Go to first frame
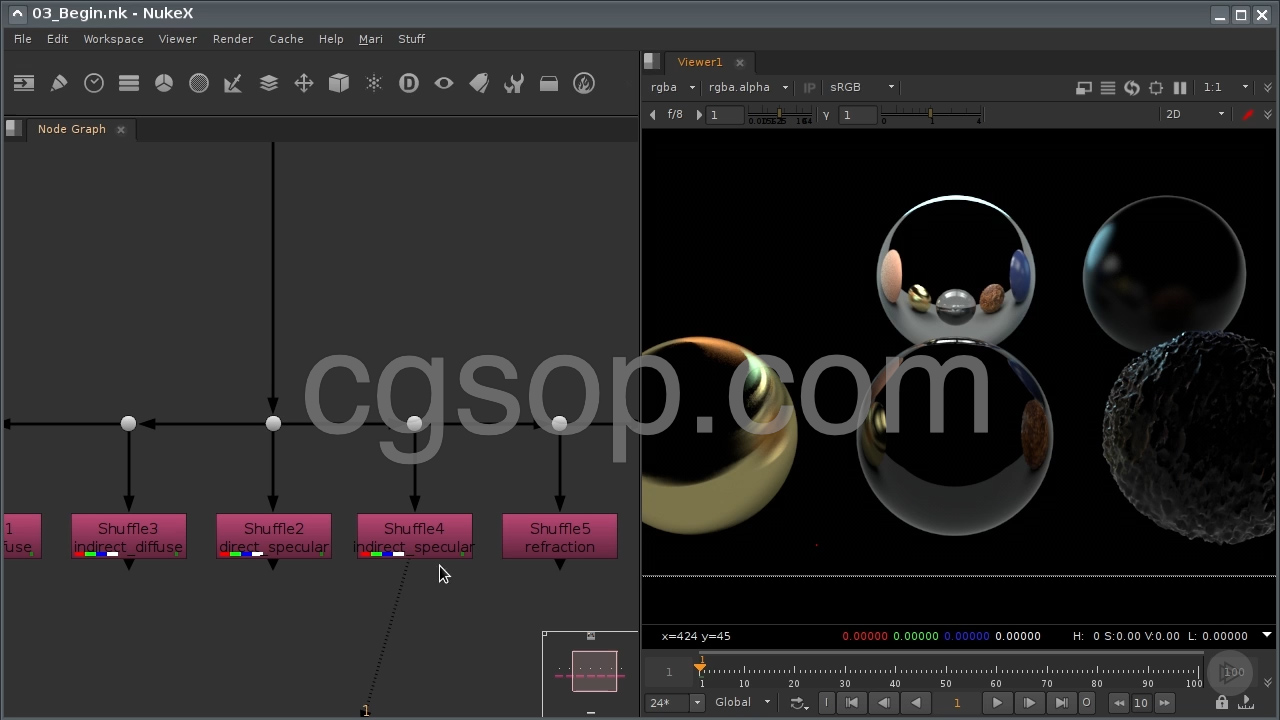1280x720 pixels. coord(852,703)
